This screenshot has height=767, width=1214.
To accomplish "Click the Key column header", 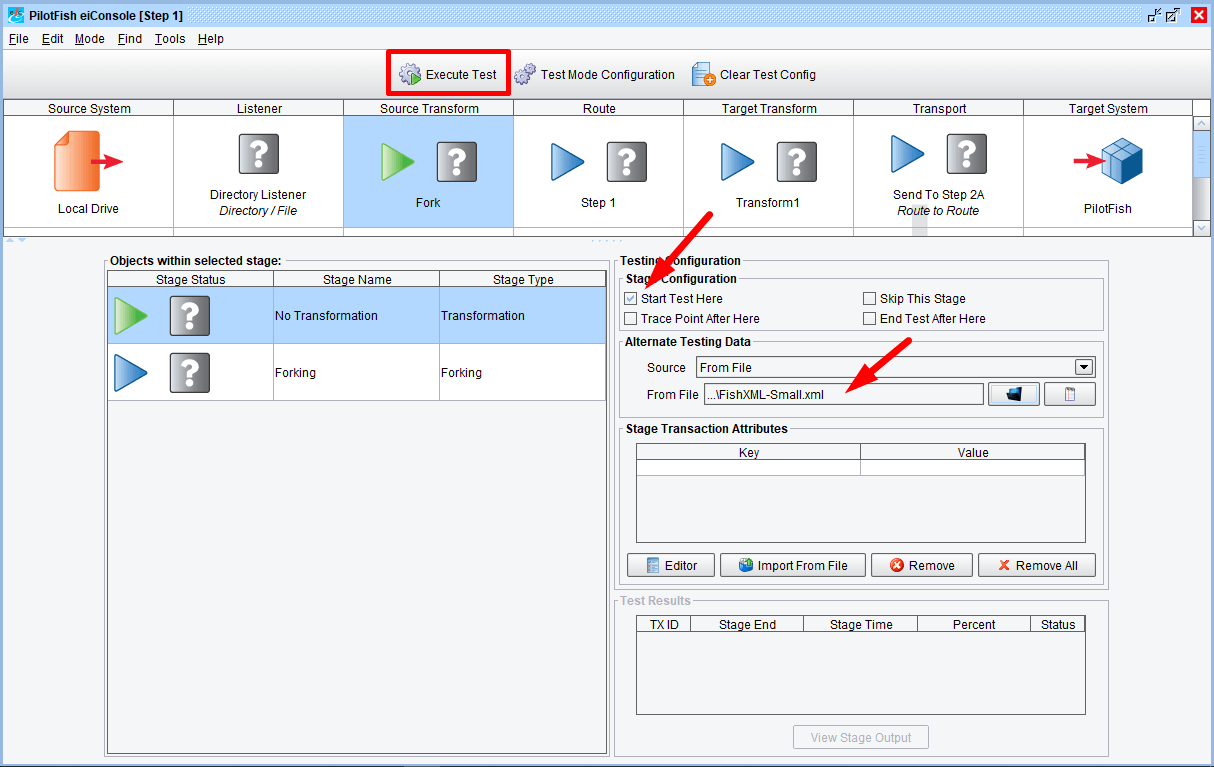I will pos(748,452).
